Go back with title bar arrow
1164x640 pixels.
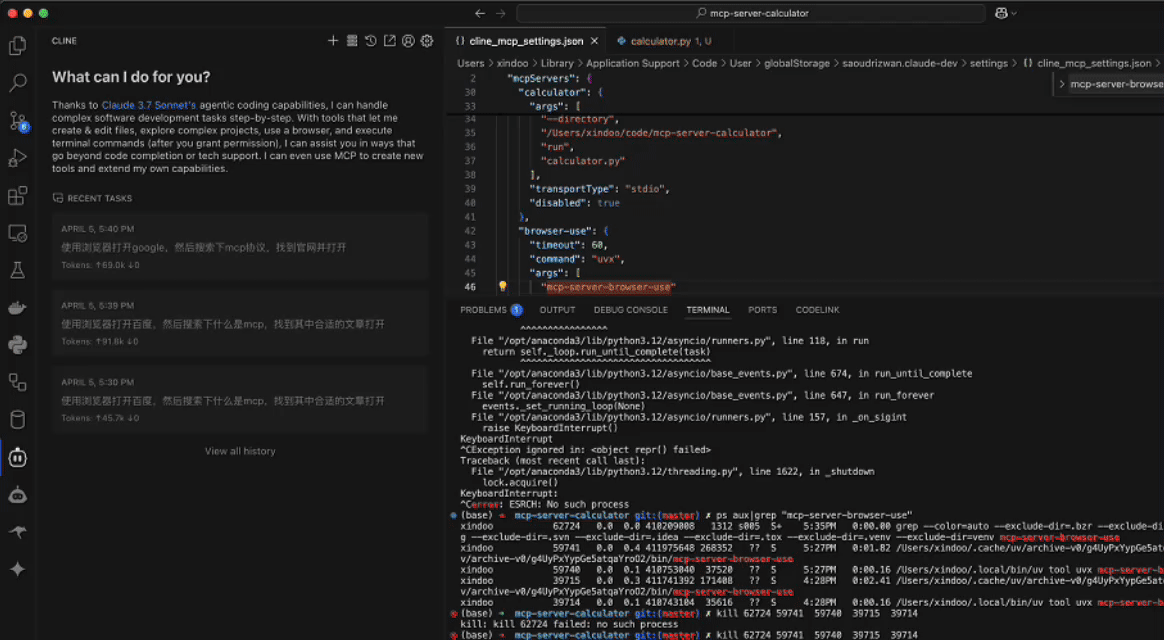click(480, 13)
